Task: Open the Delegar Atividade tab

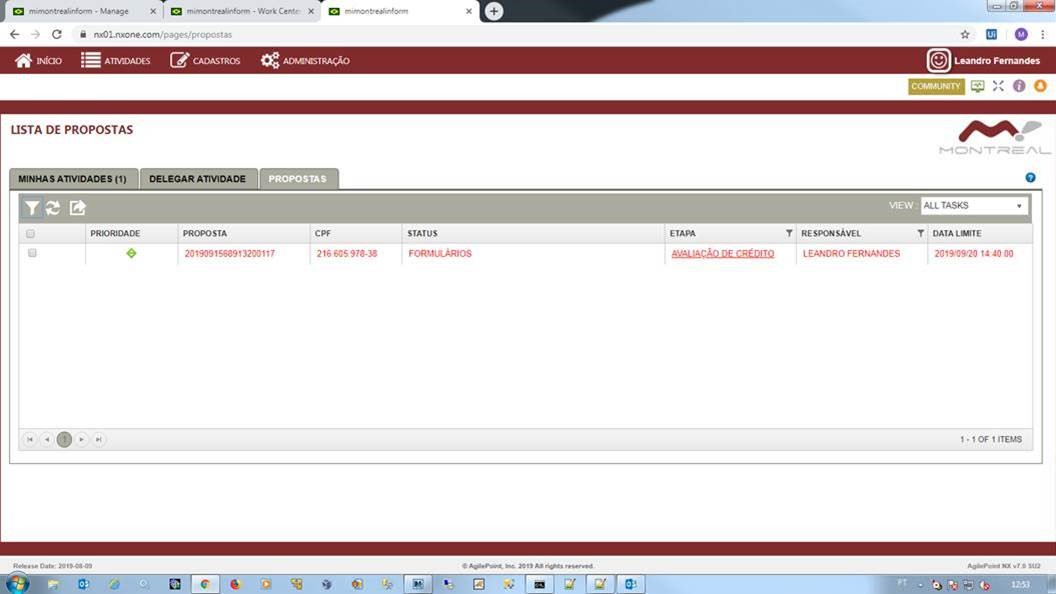Action: coord(197,179)
